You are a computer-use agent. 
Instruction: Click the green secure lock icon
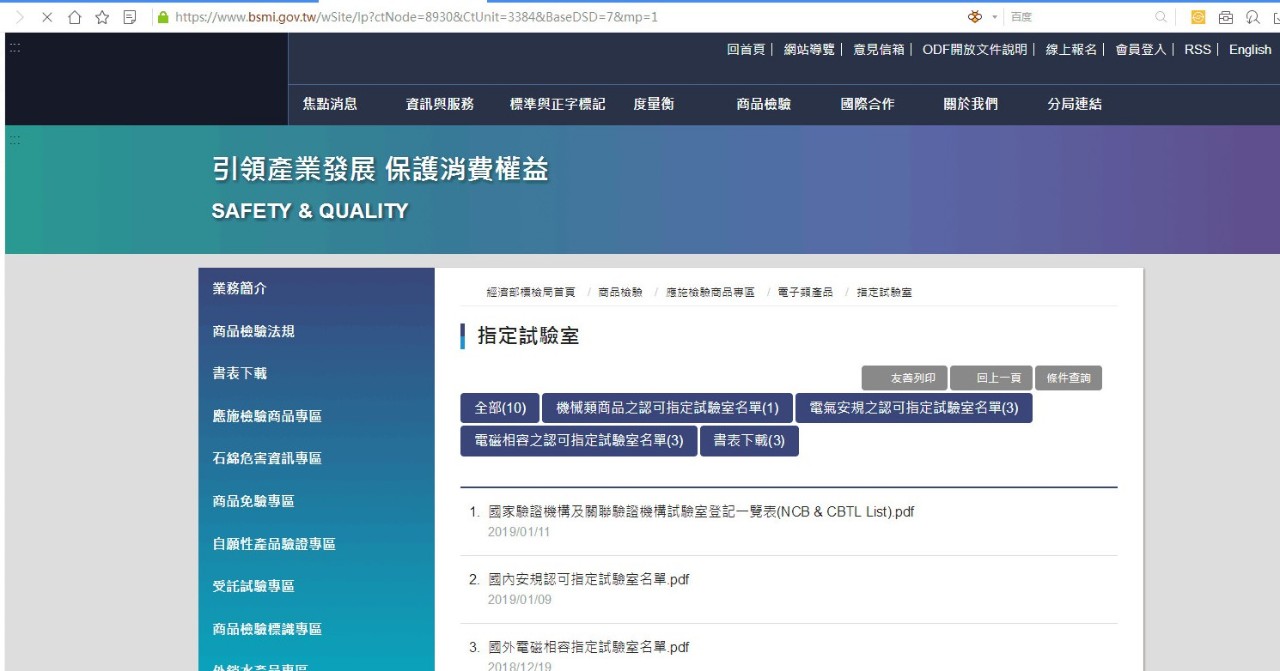point(163,17)
